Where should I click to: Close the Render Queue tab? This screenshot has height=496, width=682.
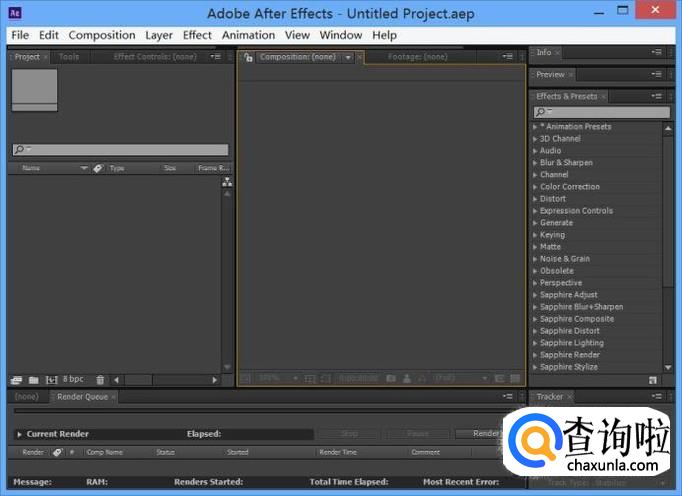[x=113, y=397]
